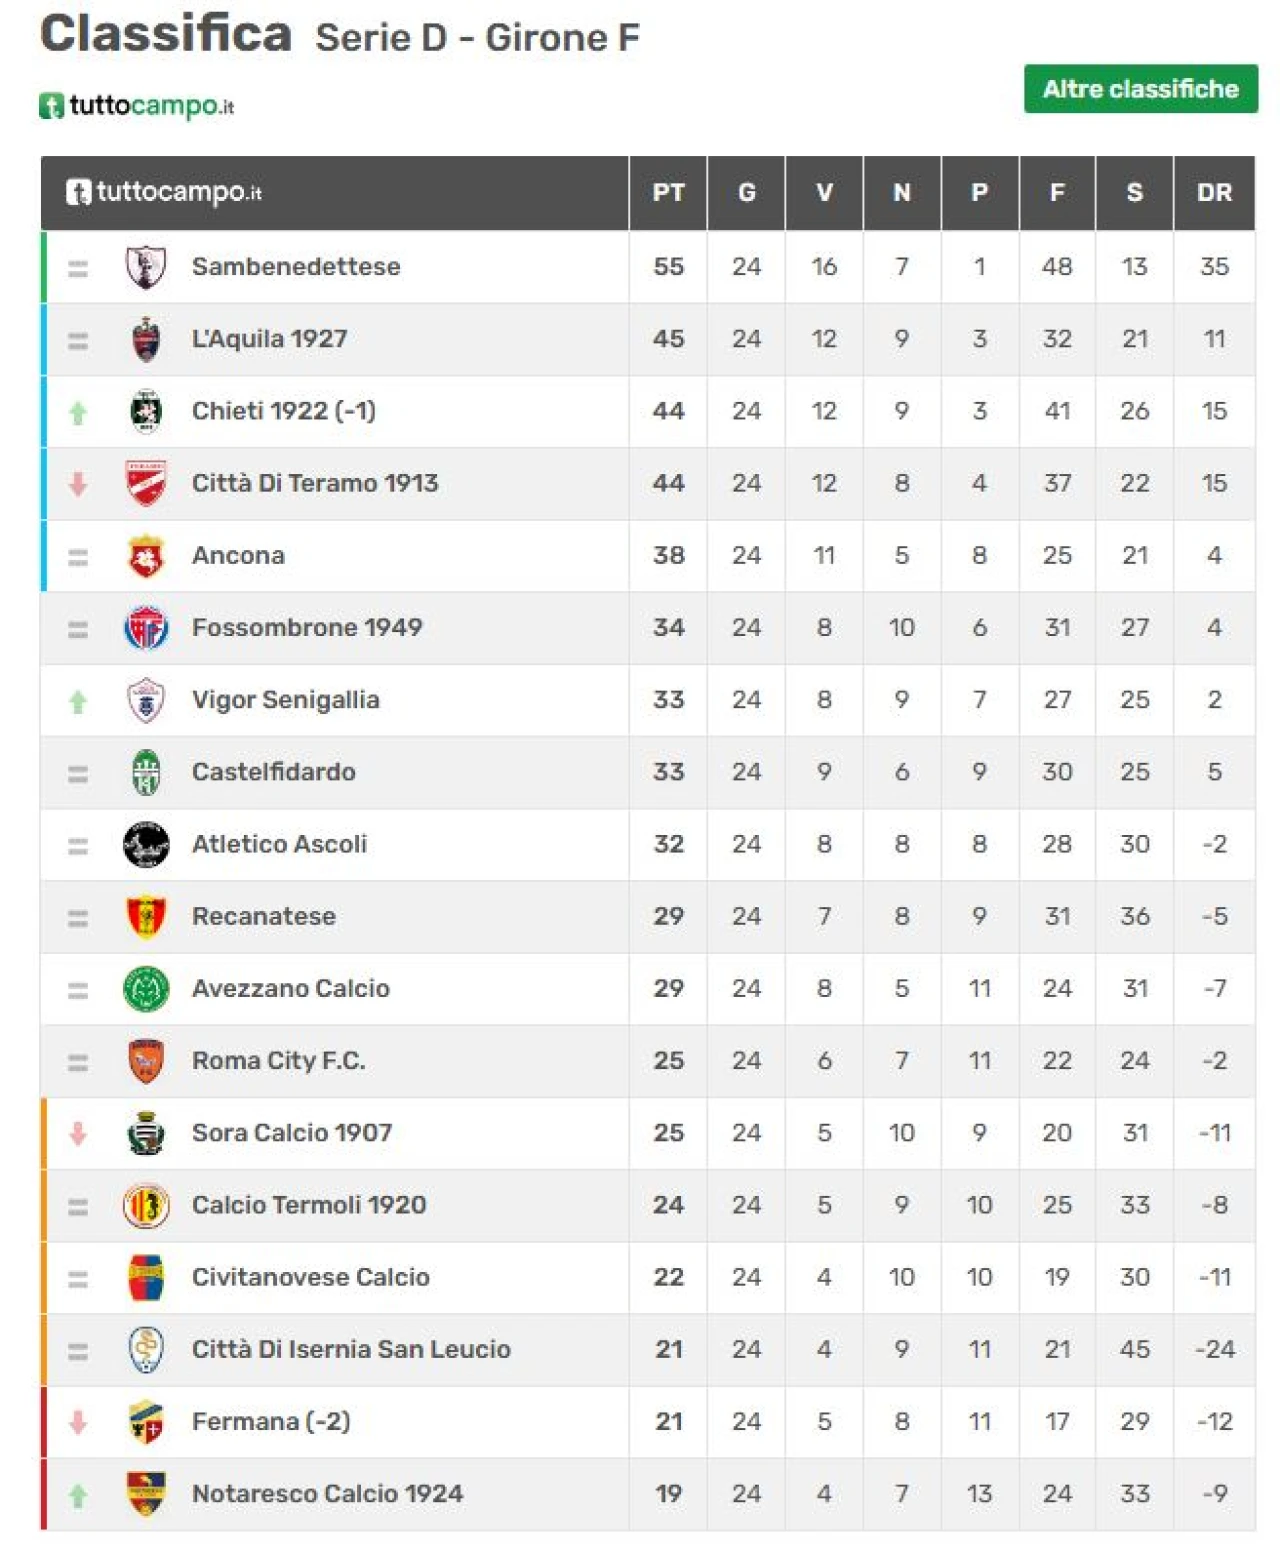Click the Calcio Termoli 1920 crest
This screenshot has width=1280, height=1551.
click(x=146, y=1205)
